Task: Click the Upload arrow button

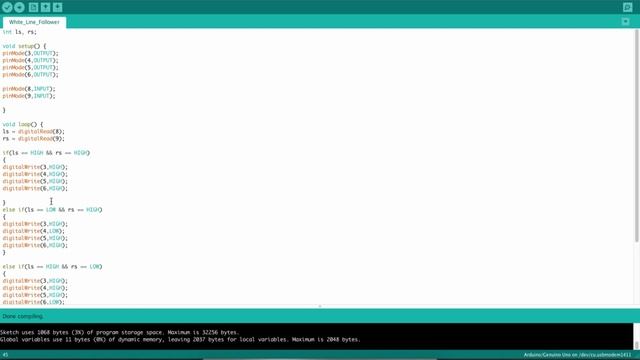Action: coord(19,7)
